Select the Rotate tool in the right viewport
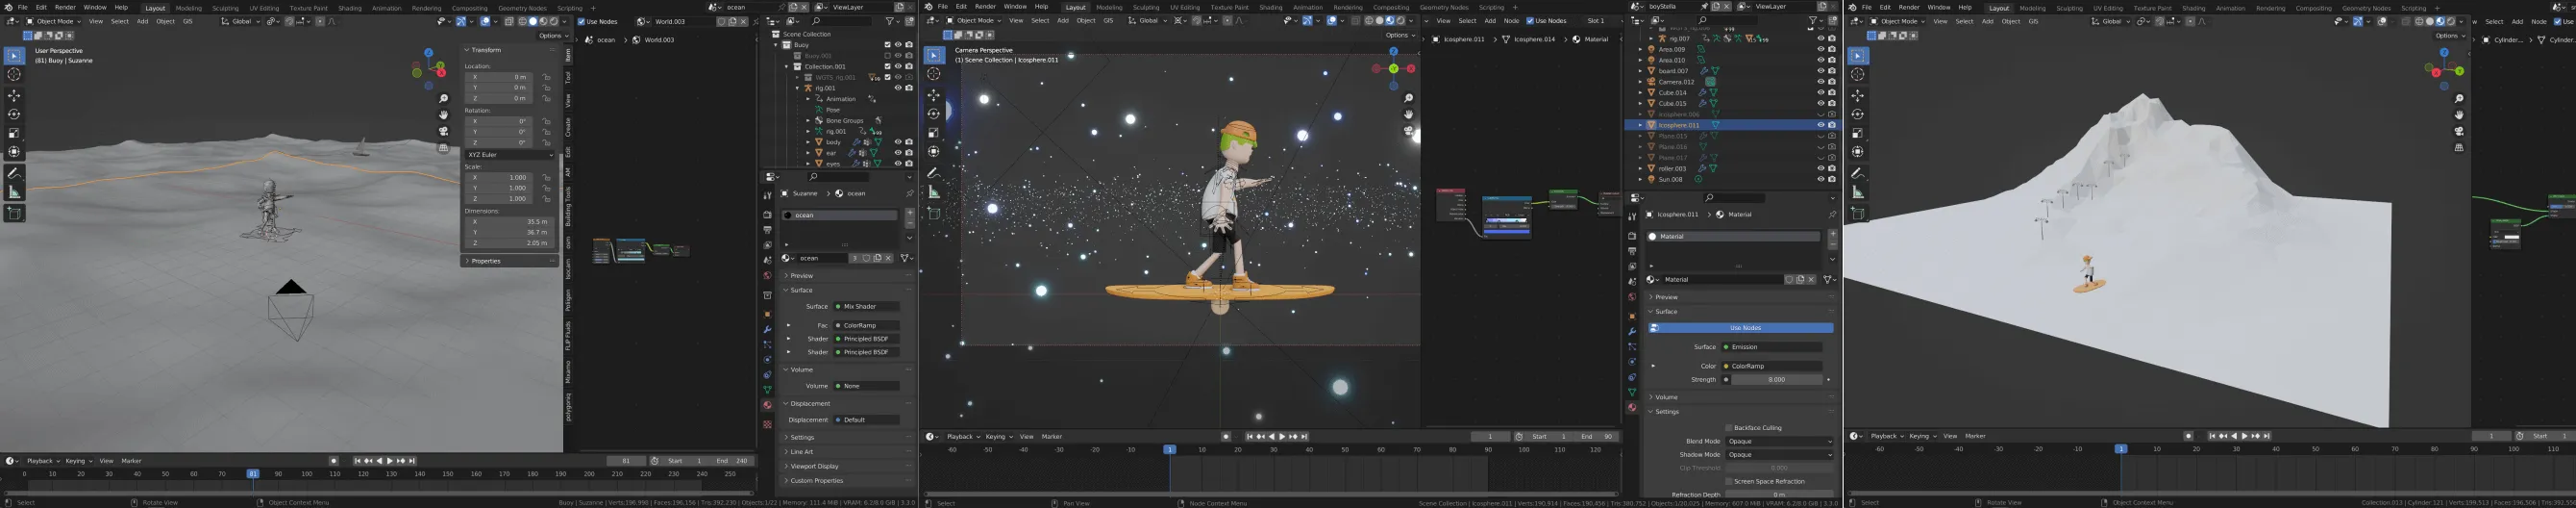The height and width of the screenshot is (508, 2576). pyautogui.click(x=1858, y=115)
